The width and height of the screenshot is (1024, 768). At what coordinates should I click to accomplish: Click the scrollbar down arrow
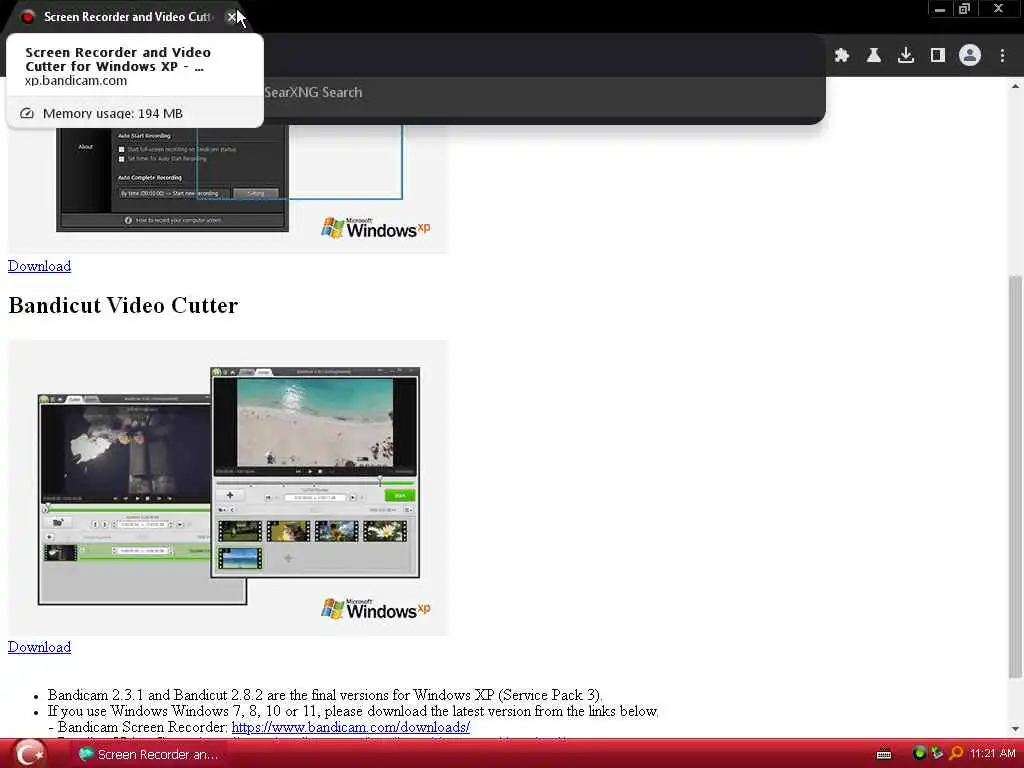pos(1016,729)
